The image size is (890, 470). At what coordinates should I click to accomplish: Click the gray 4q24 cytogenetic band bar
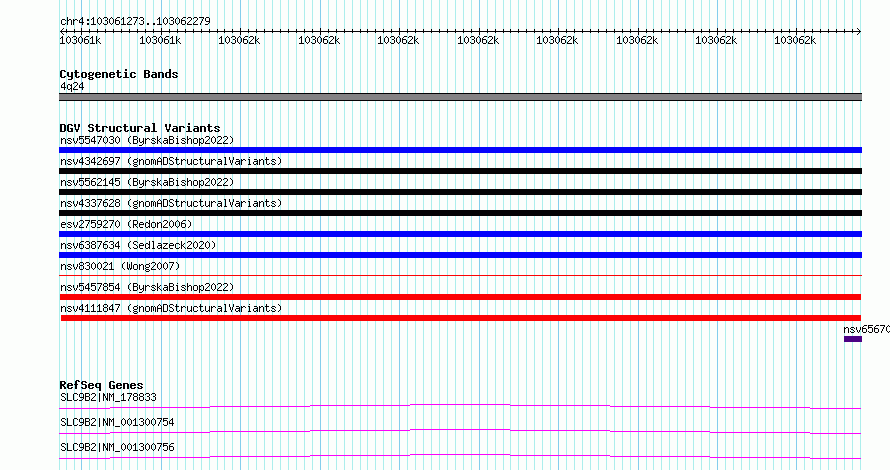pyautogui.click(x=460, y=97)
